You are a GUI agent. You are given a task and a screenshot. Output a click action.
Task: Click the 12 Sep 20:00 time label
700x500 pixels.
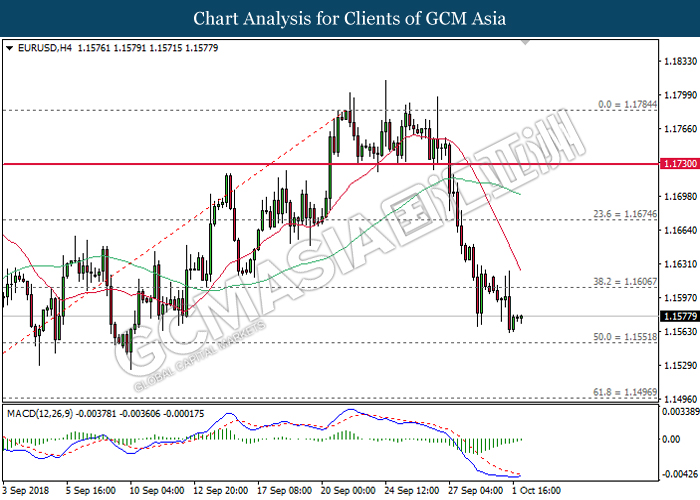221,491
